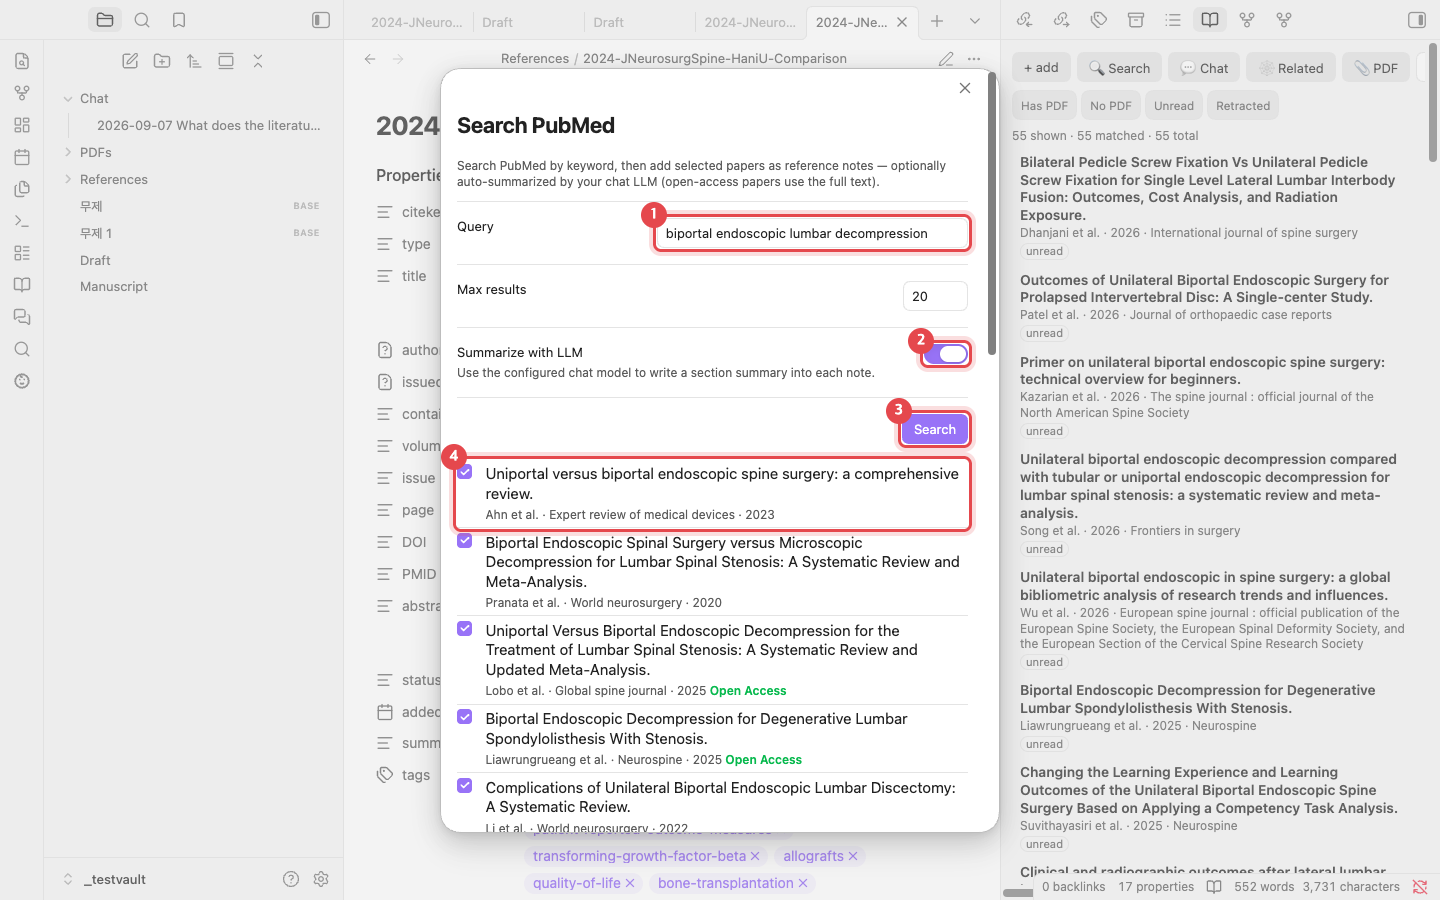Screen dimensions: 1440x900
Task: Filter library by Has PDF
Action: coord(1044,106)
